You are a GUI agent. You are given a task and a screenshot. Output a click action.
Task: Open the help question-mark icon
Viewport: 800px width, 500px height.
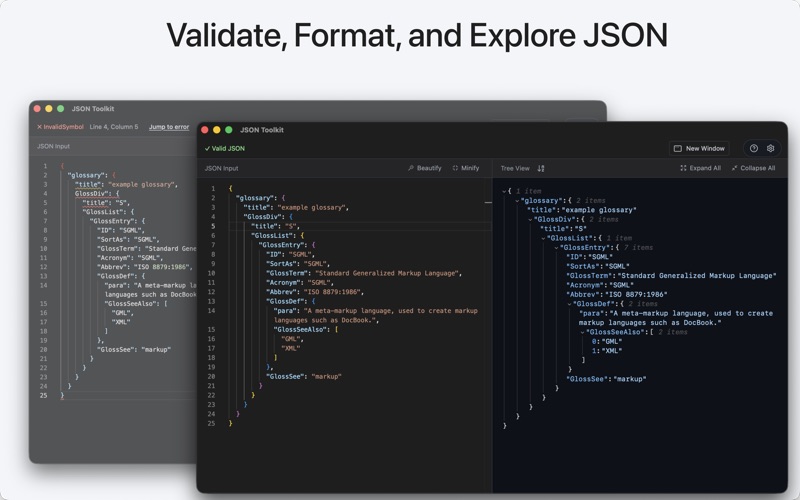[x=754, y=148]
